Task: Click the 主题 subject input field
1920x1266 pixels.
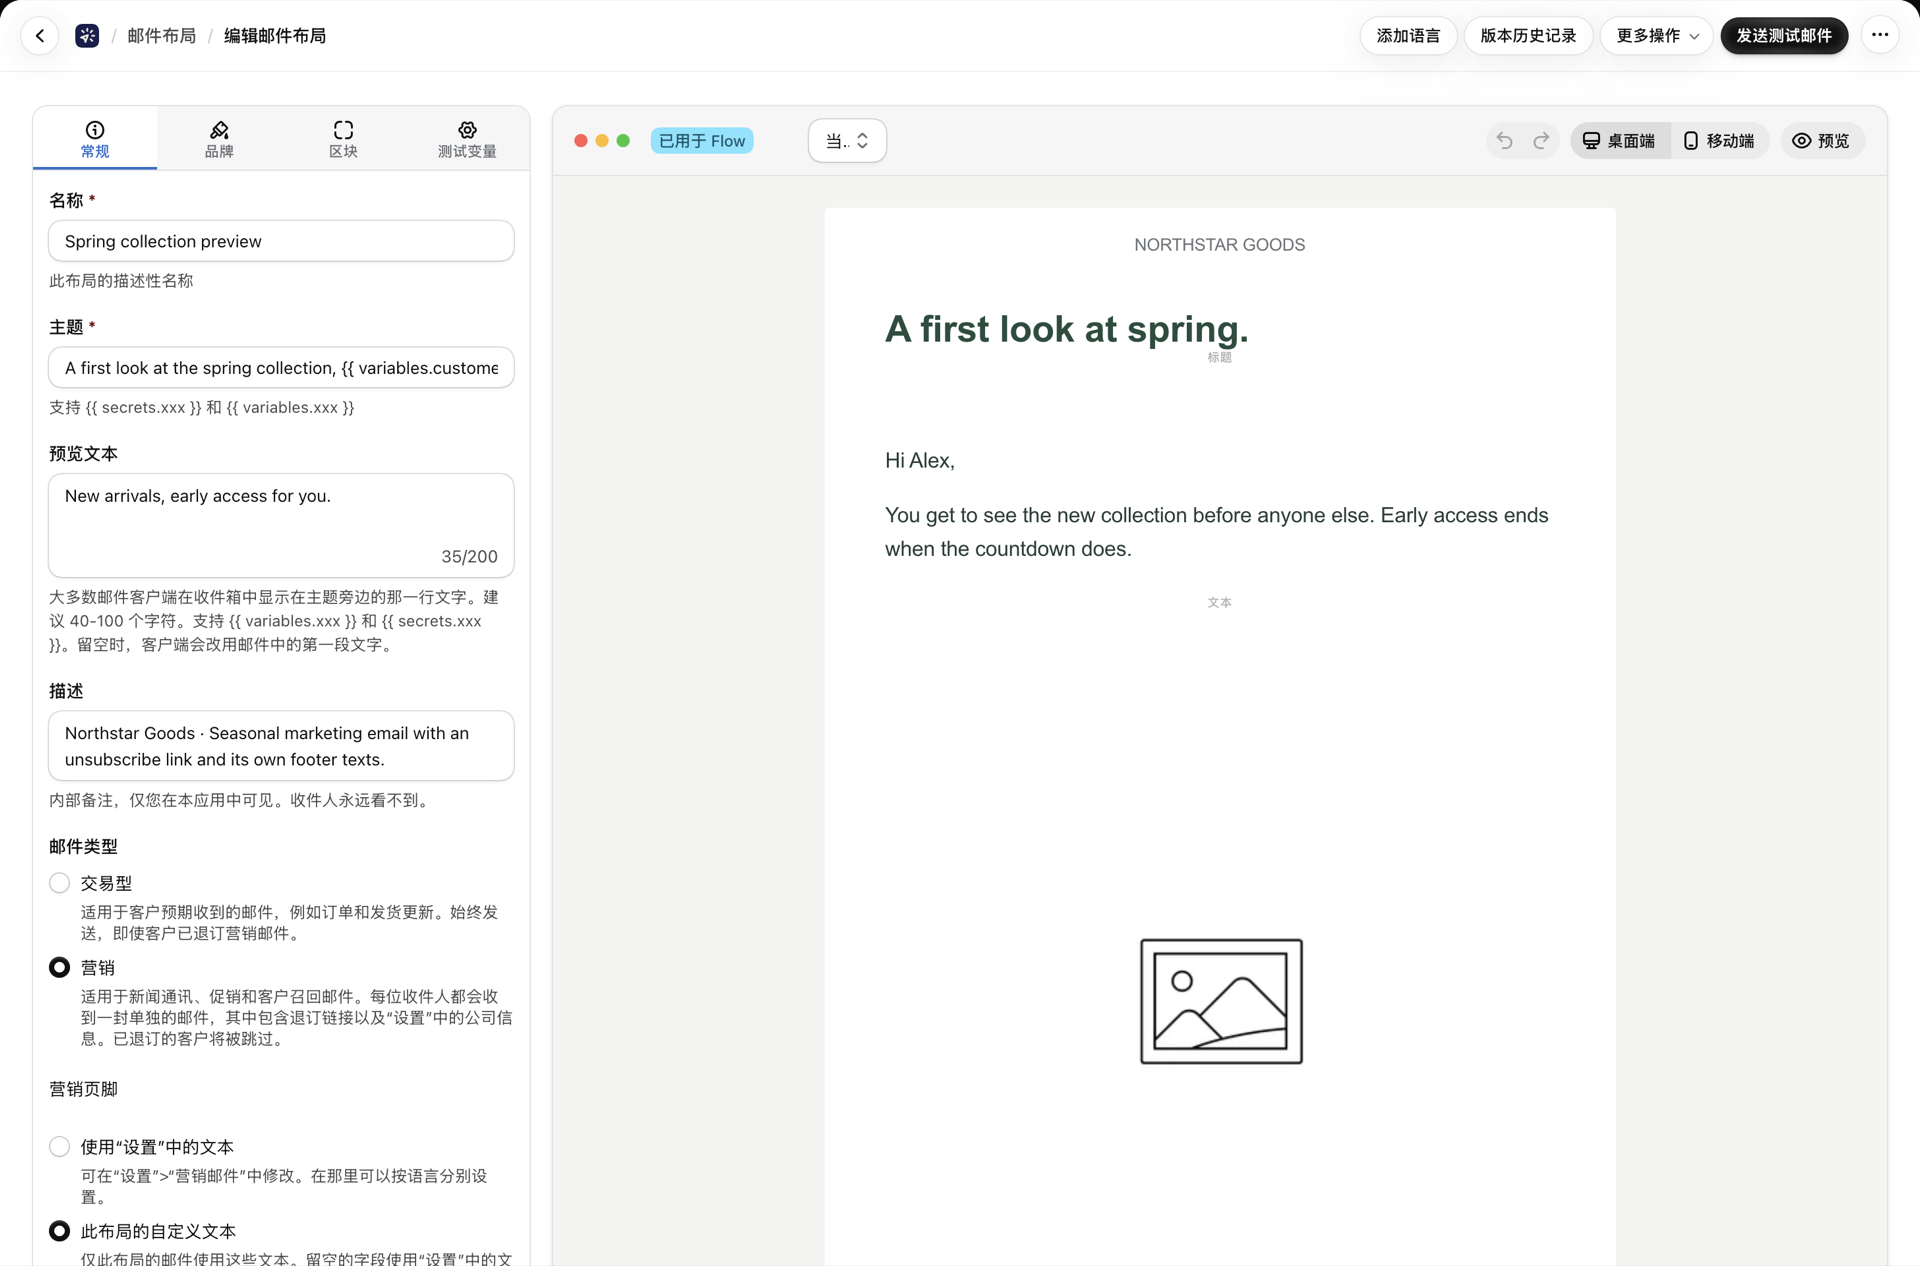Action: pyautogui.click(x=281, y=368)
